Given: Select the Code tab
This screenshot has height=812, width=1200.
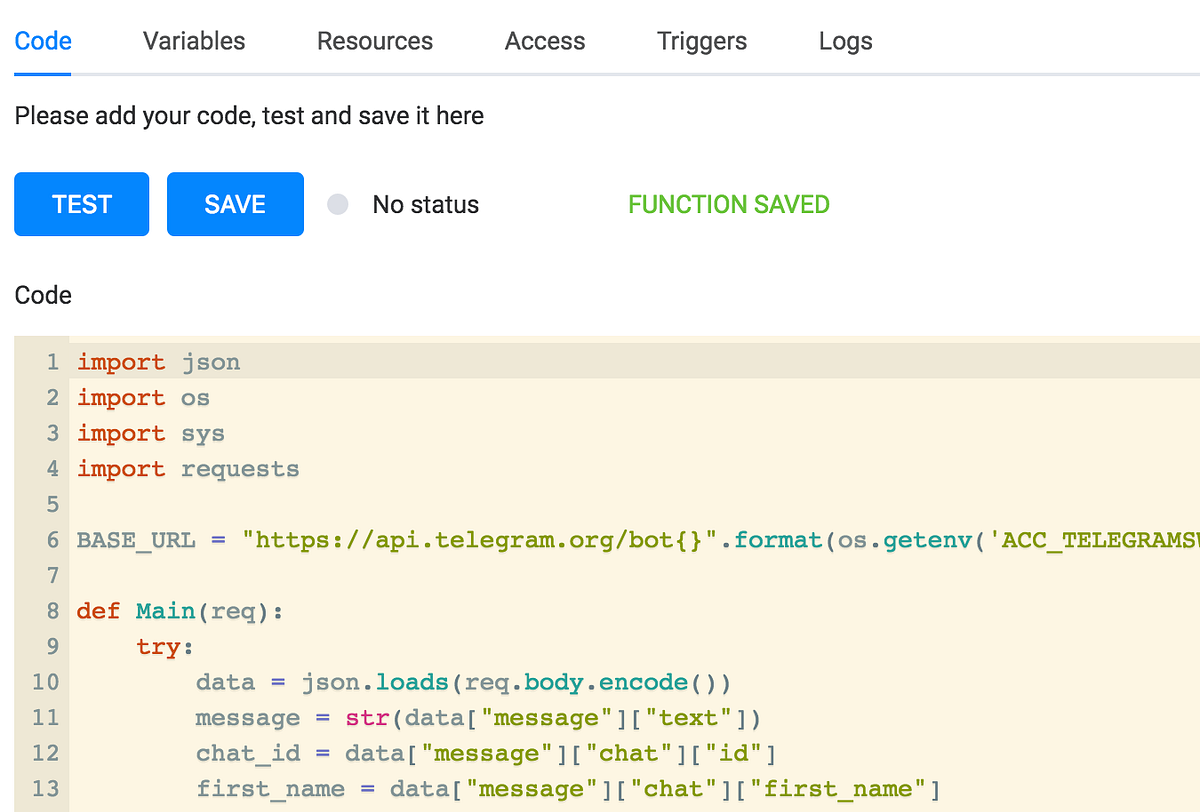Looking at the screenshot, I should coord(42,41).
